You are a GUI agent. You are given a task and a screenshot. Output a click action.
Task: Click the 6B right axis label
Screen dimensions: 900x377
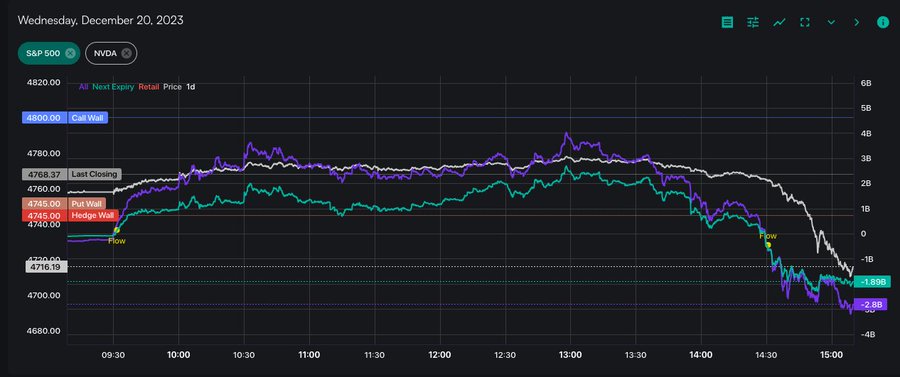tap(866, 83)
